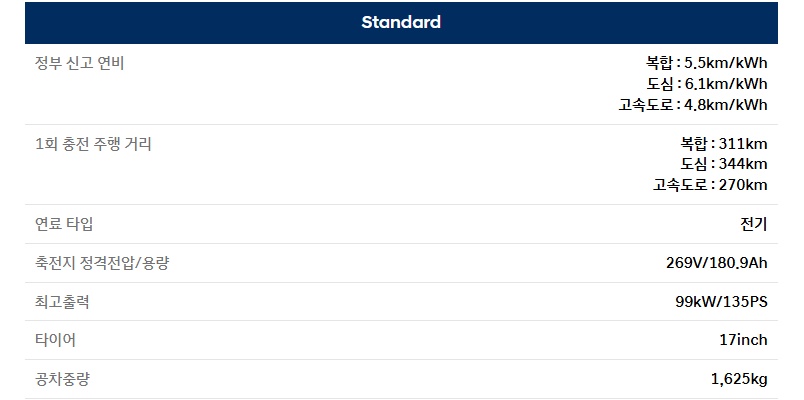Click the 공차중량 row label
The height and width of the screenshot is (400, 804).
click(x=62, y=379)
